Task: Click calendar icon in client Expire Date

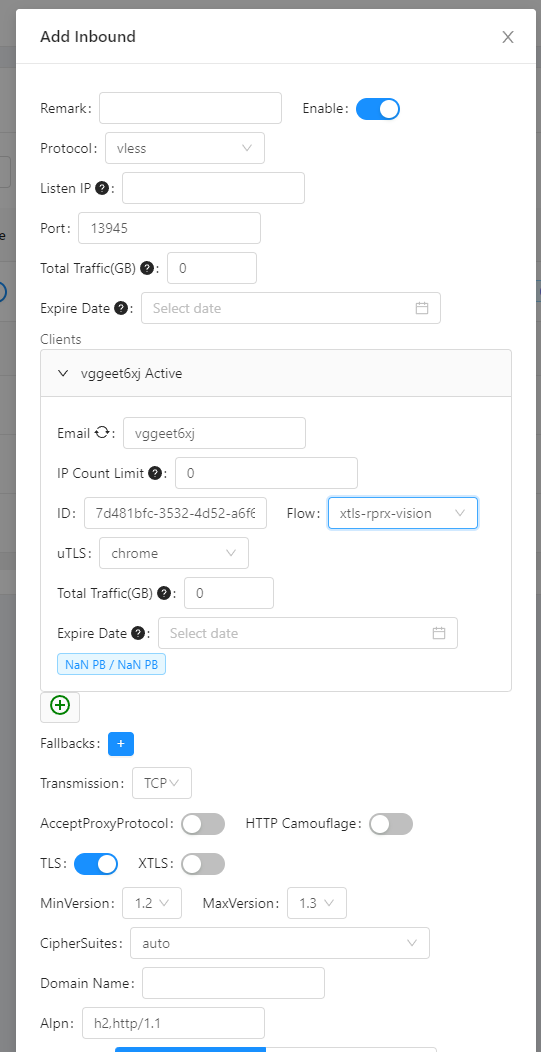Action: tap(439, 633)
